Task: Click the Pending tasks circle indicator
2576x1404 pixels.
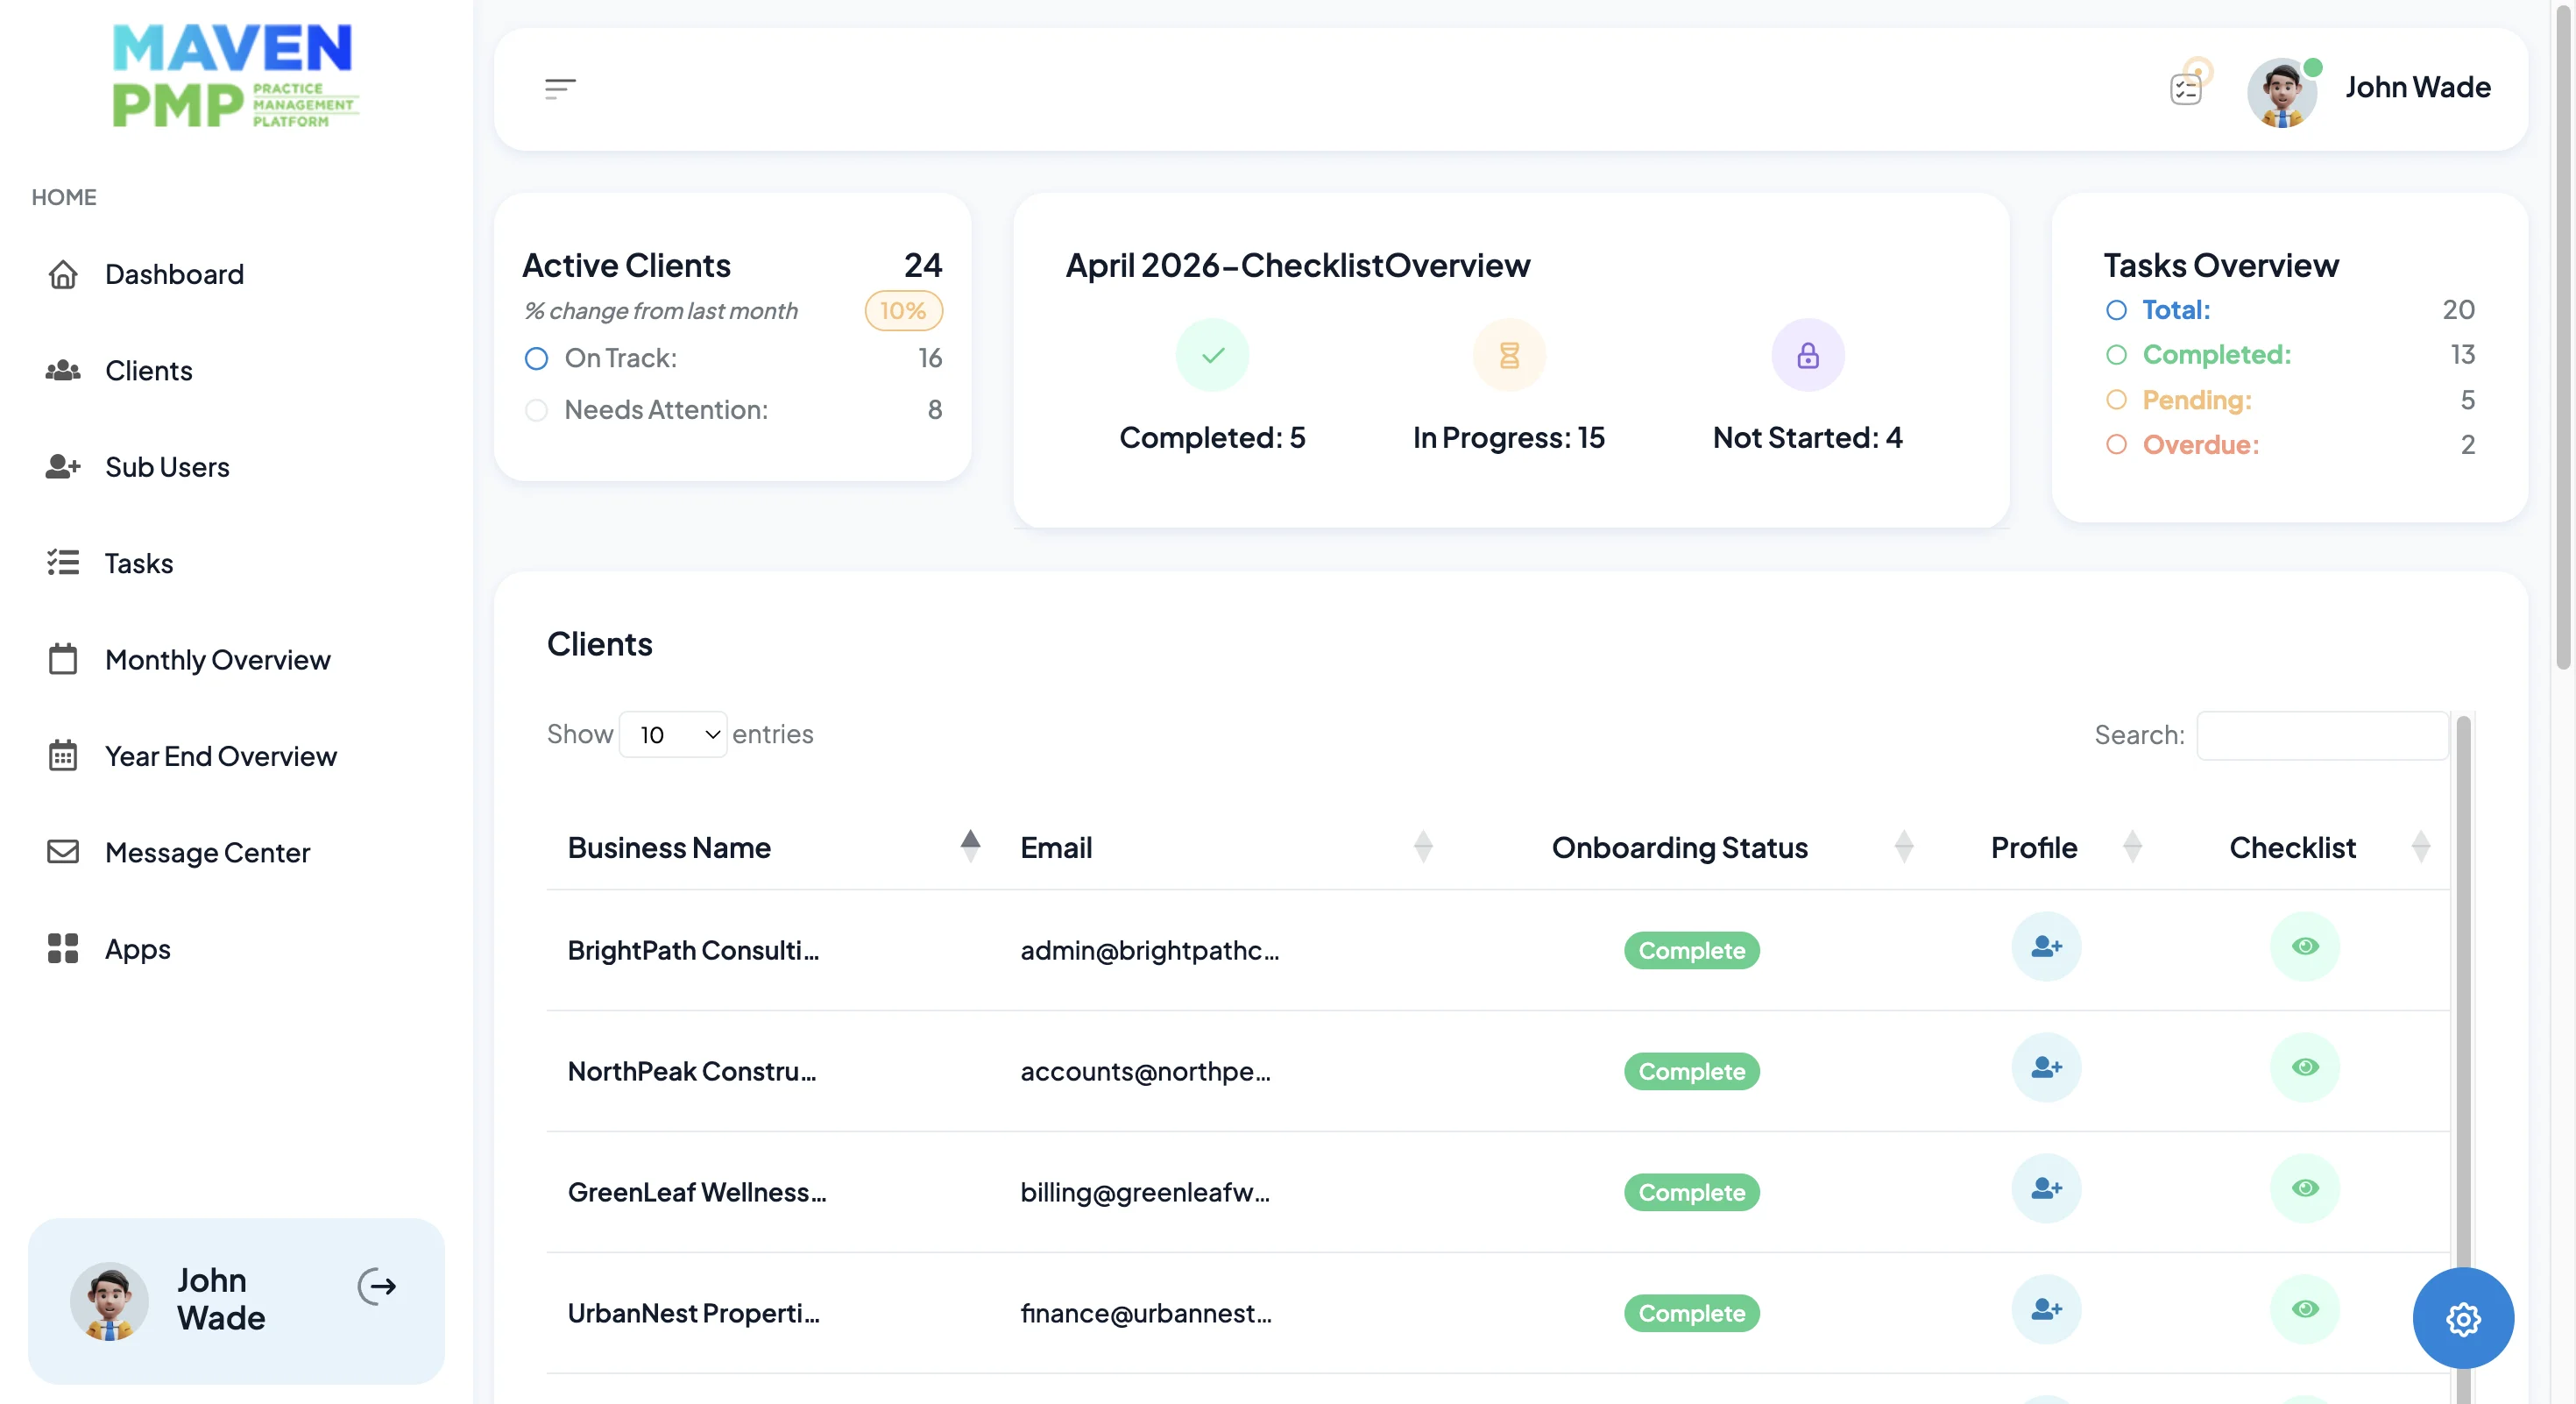Action: 2116,400
